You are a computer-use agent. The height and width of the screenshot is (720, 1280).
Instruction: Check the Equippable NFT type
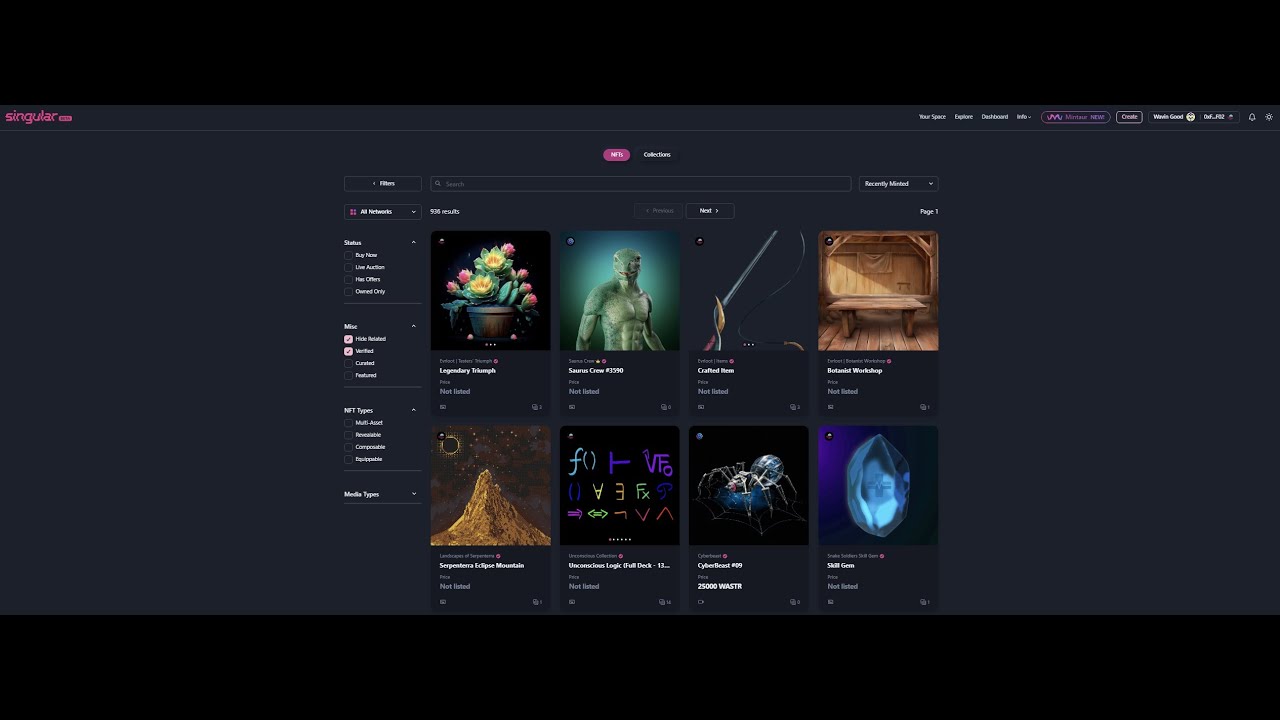pyautogui.click(x=348, y=459)
